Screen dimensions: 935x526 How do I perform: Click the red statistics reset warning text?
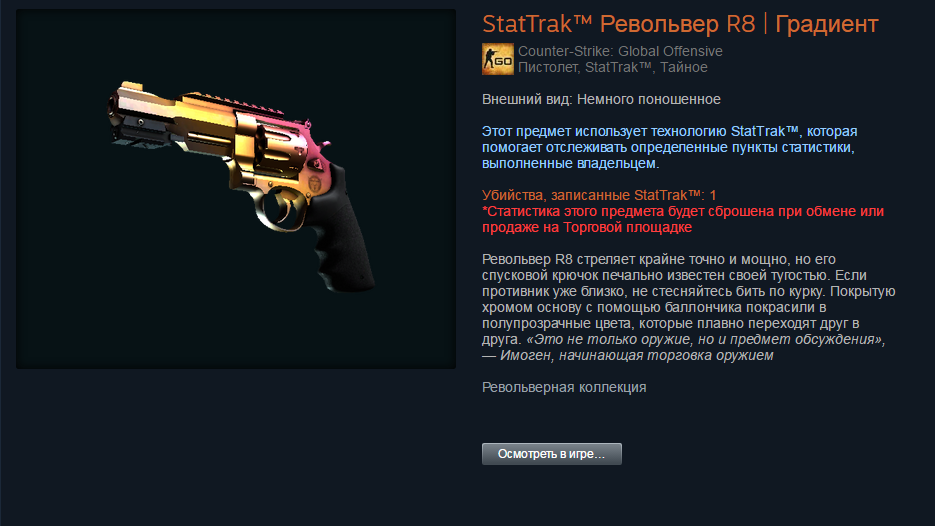point(683,219)
